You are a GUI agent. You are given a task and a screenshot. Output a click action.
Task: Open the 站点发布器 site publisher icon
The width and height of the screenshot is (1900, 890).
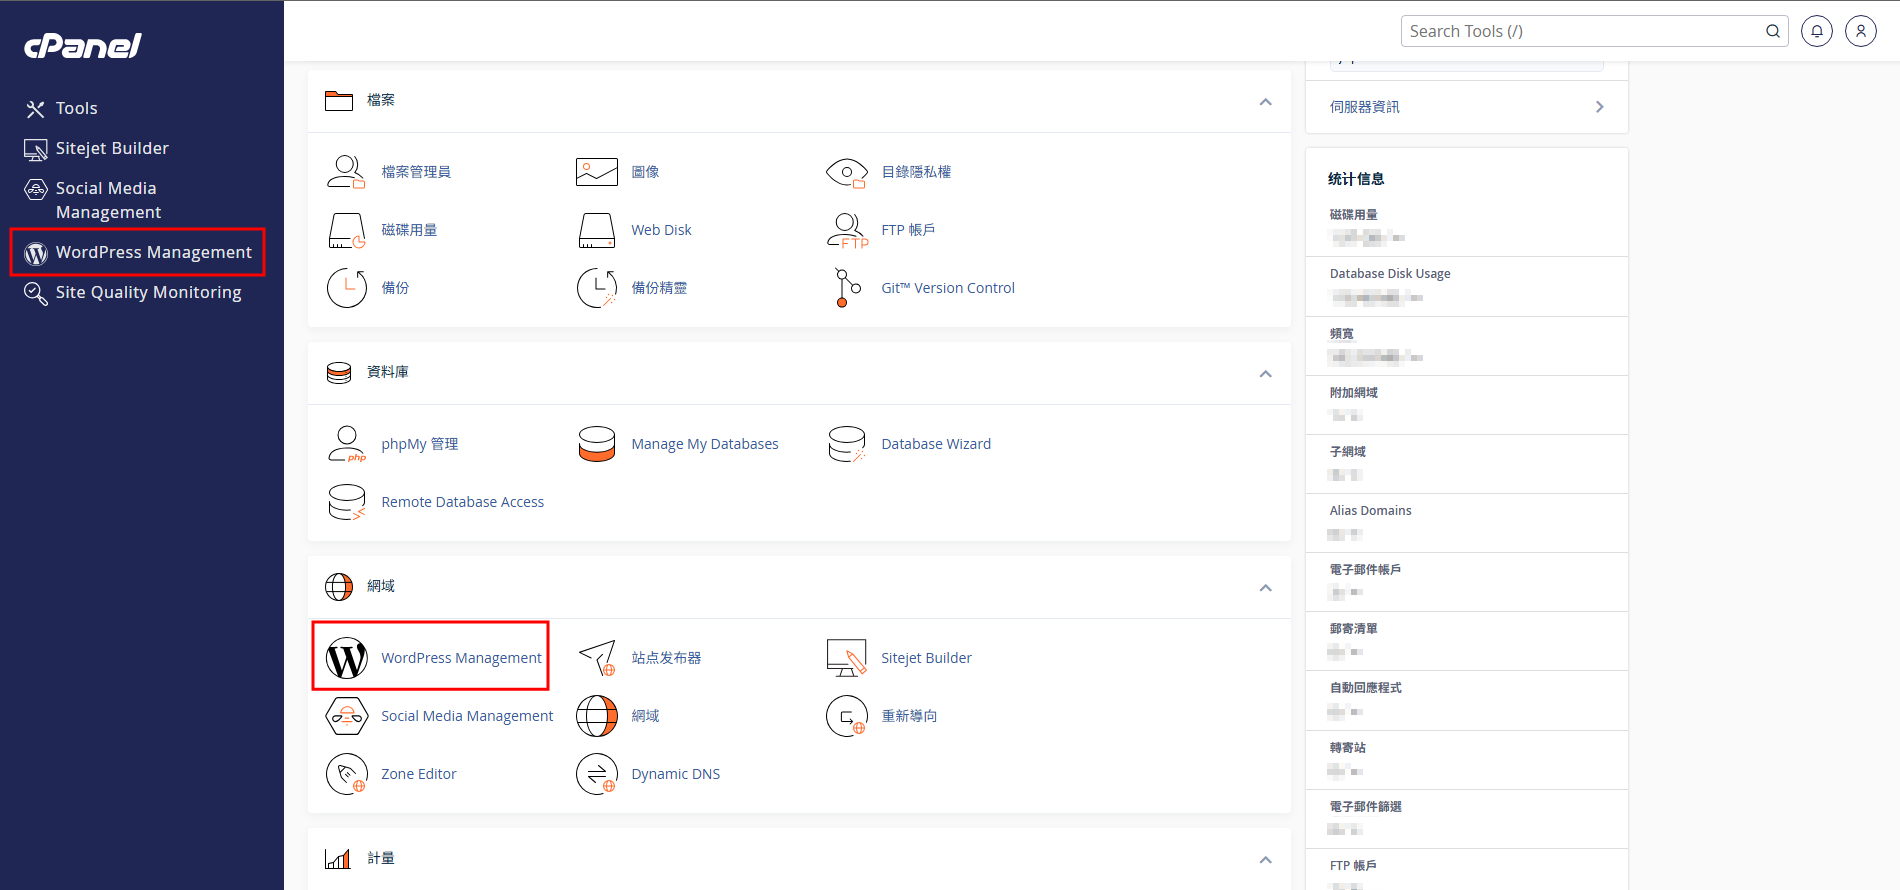pyautogui.click(x=596, y=658)
